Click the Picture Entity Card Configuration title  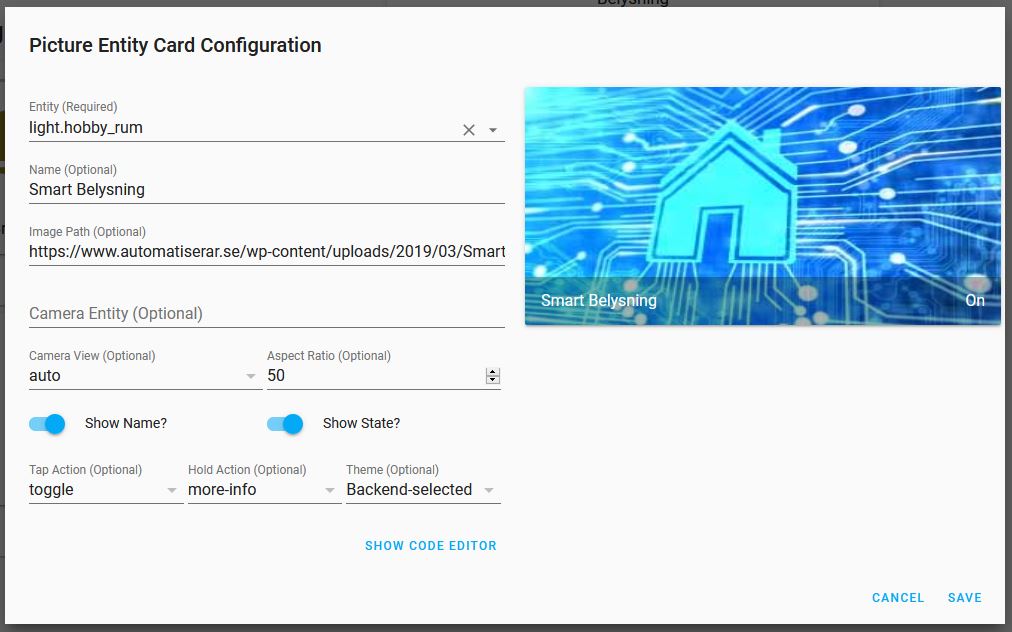175,45
